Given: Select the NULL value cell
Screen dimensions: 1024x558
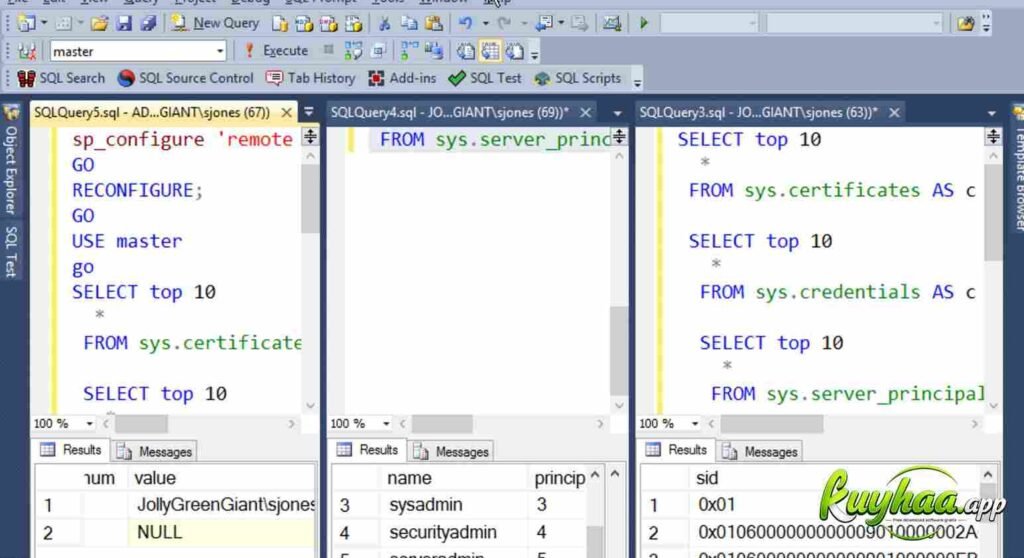Looking at the screenshot, I should coord(222,533).
